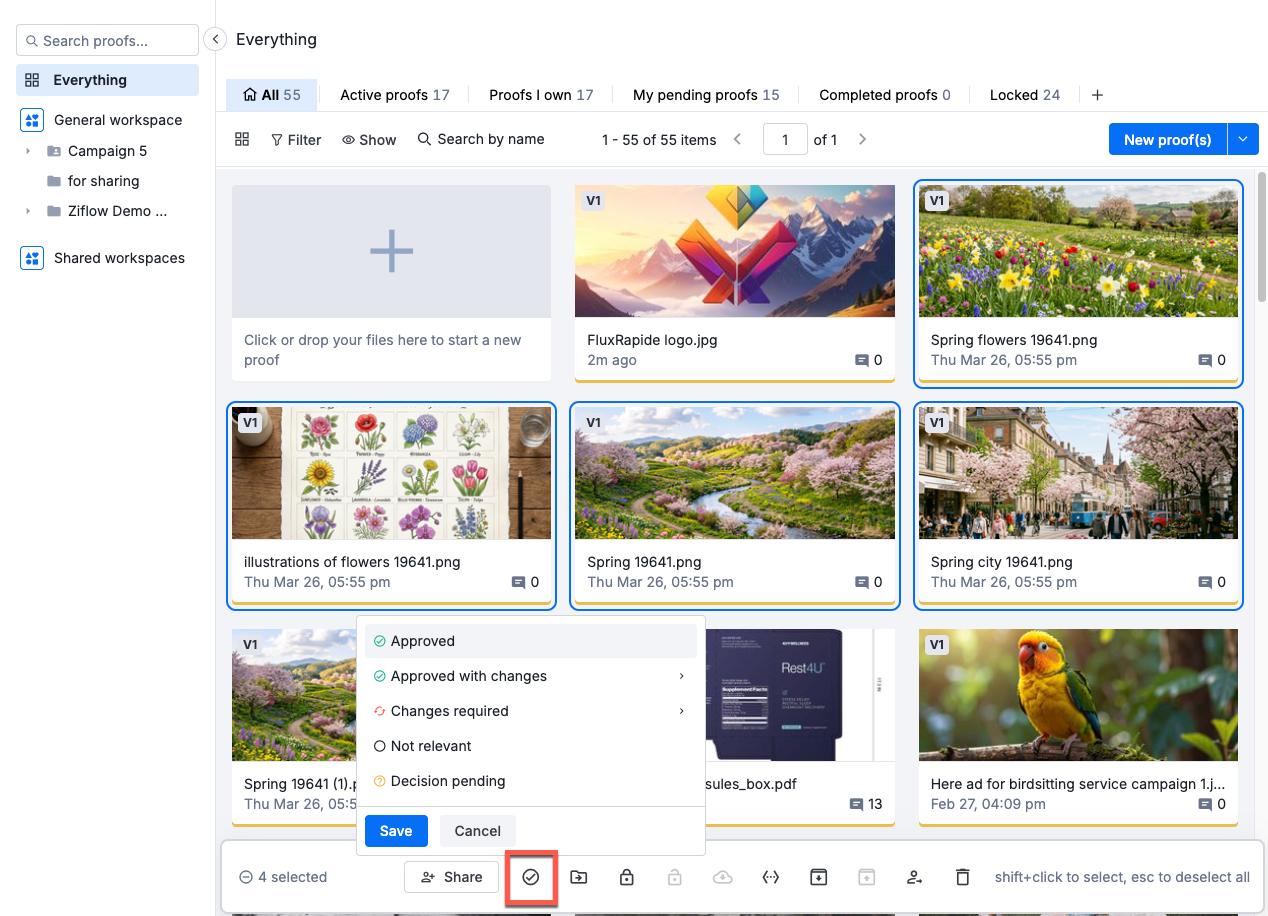Open the Locked tab
1268x916 pixels.
(1024, 95)
